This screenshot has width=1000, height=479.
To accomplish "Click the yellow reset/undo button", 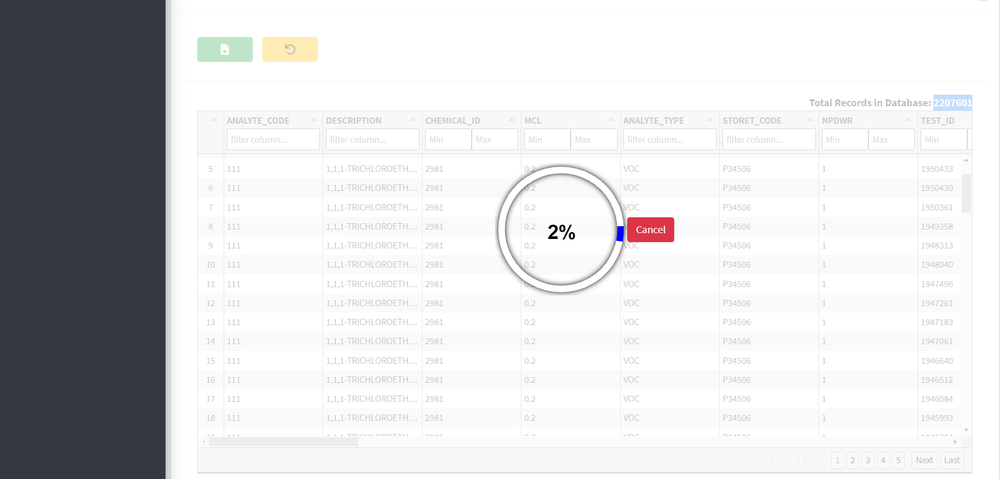I will click(x=290, y=49).
